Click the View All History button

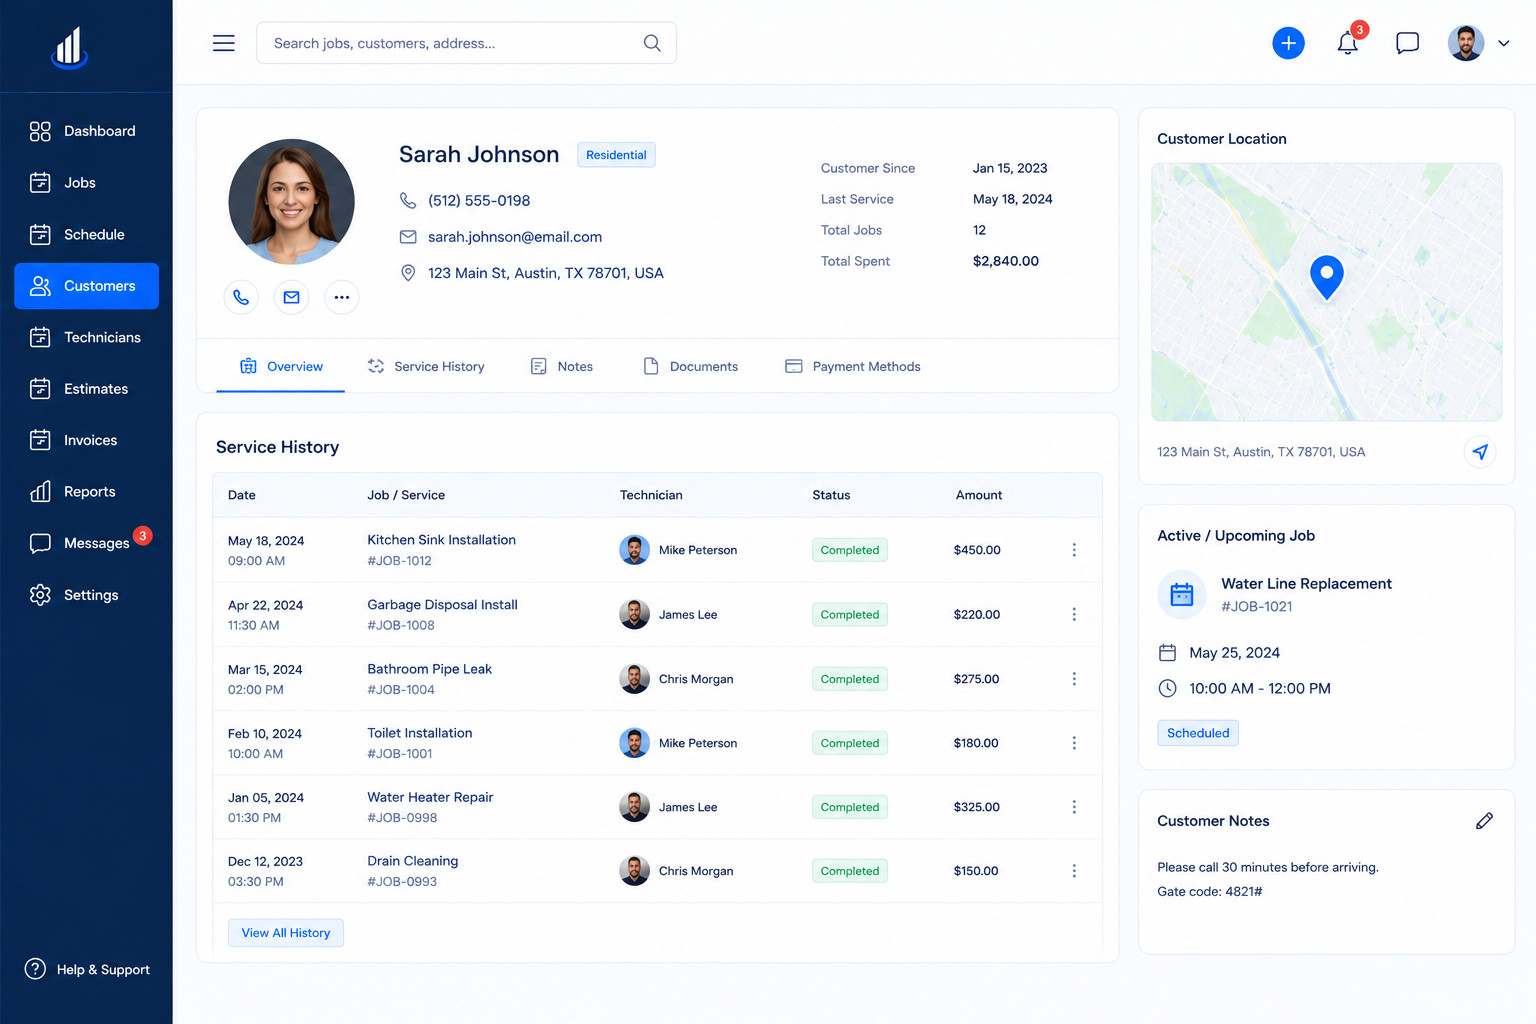click(286, 933)
